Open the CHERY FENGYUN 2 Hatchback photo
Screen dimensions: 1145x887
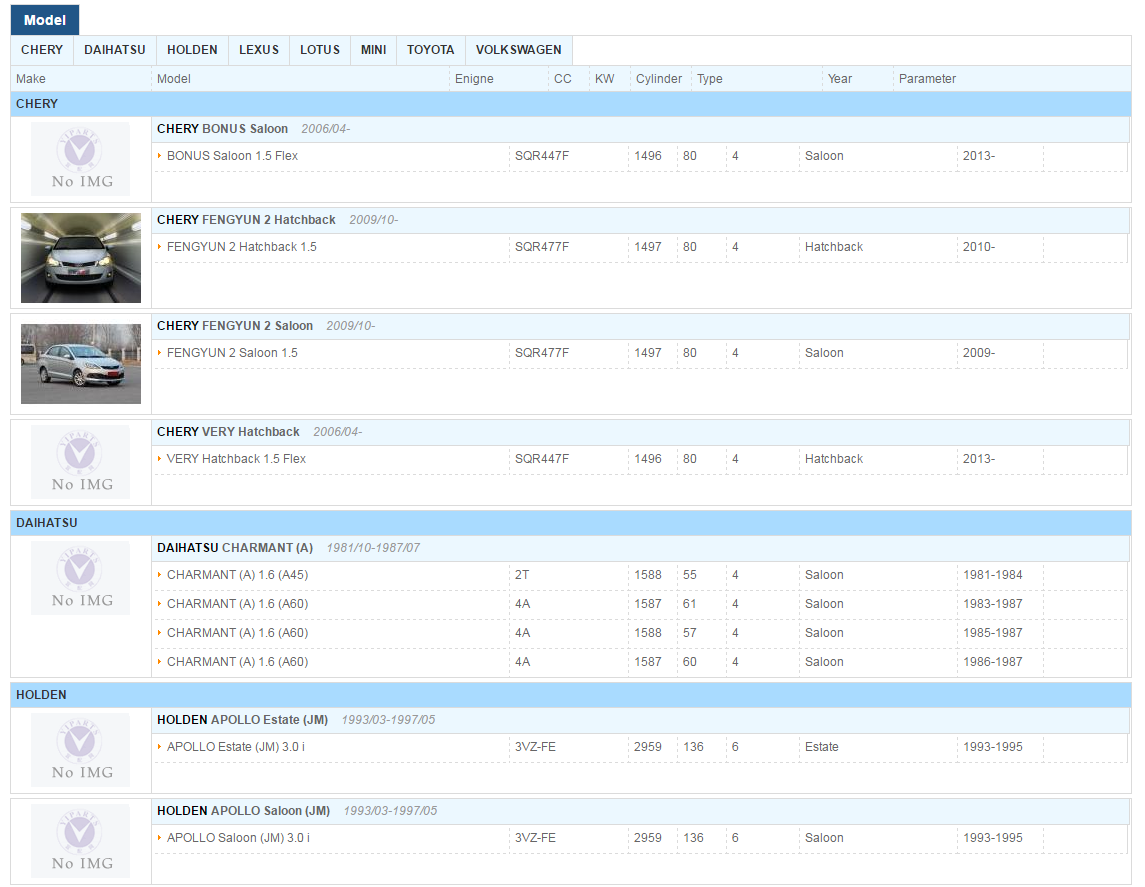coord(81,258)
